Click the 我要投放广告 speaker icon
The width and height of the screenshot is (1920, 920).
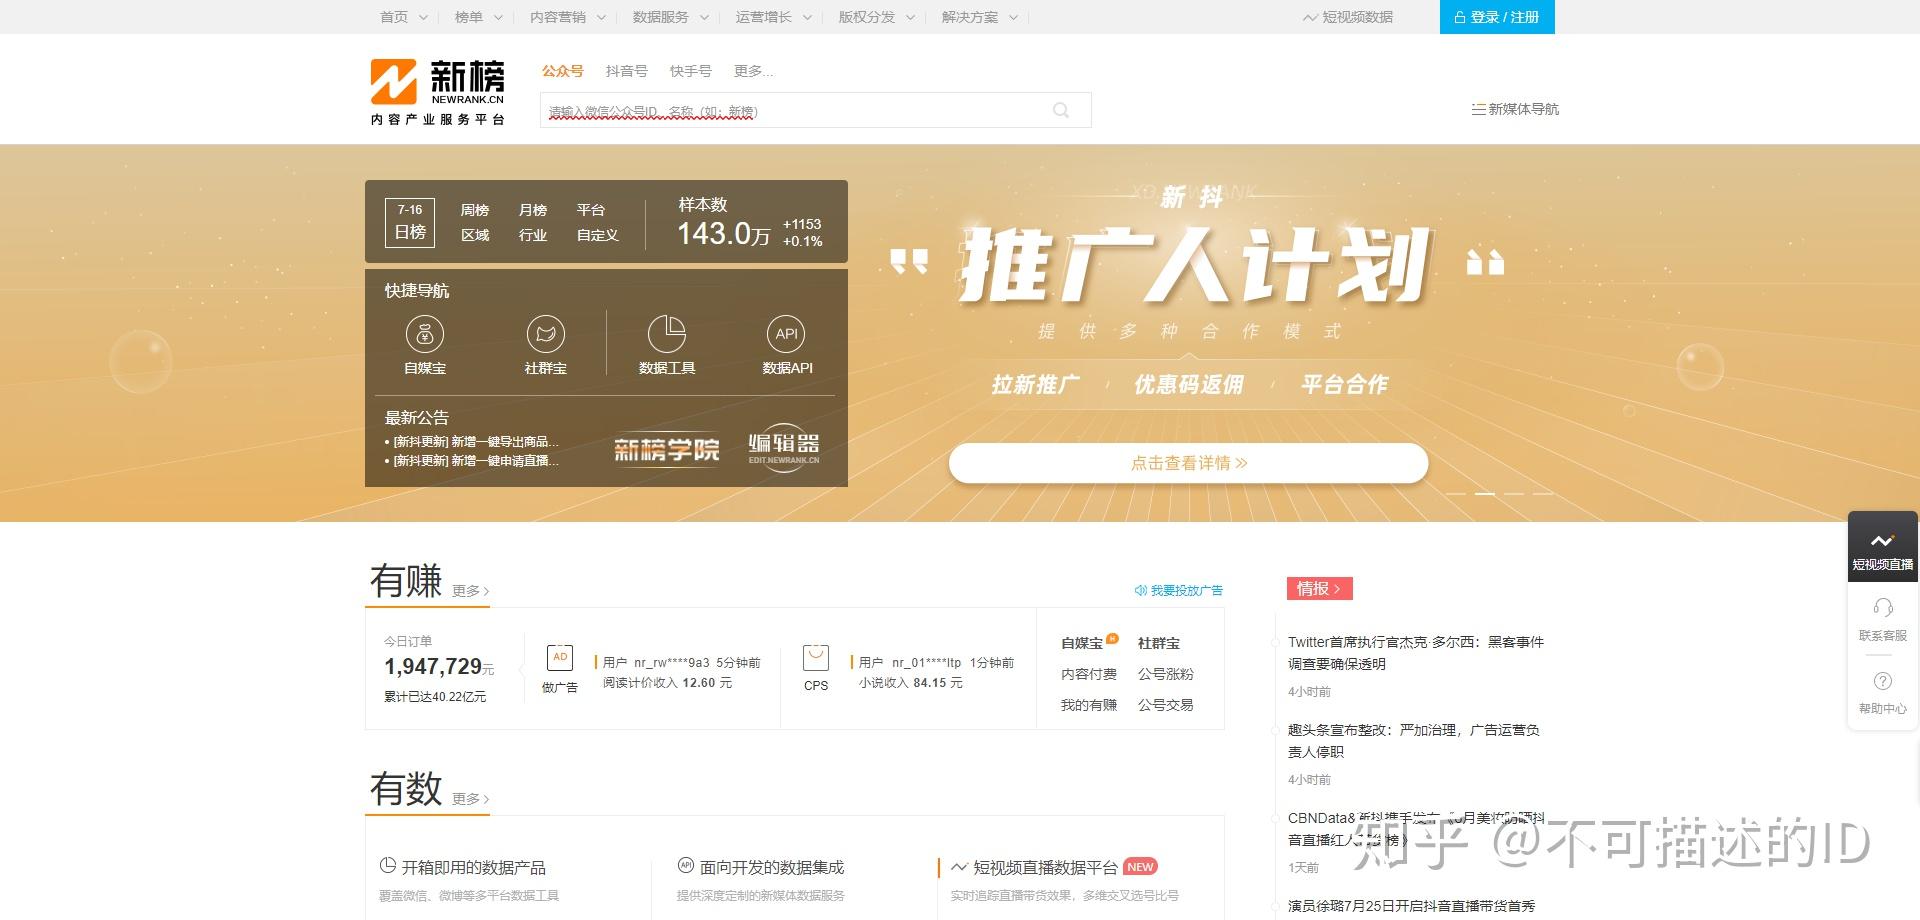point(1140,590)
